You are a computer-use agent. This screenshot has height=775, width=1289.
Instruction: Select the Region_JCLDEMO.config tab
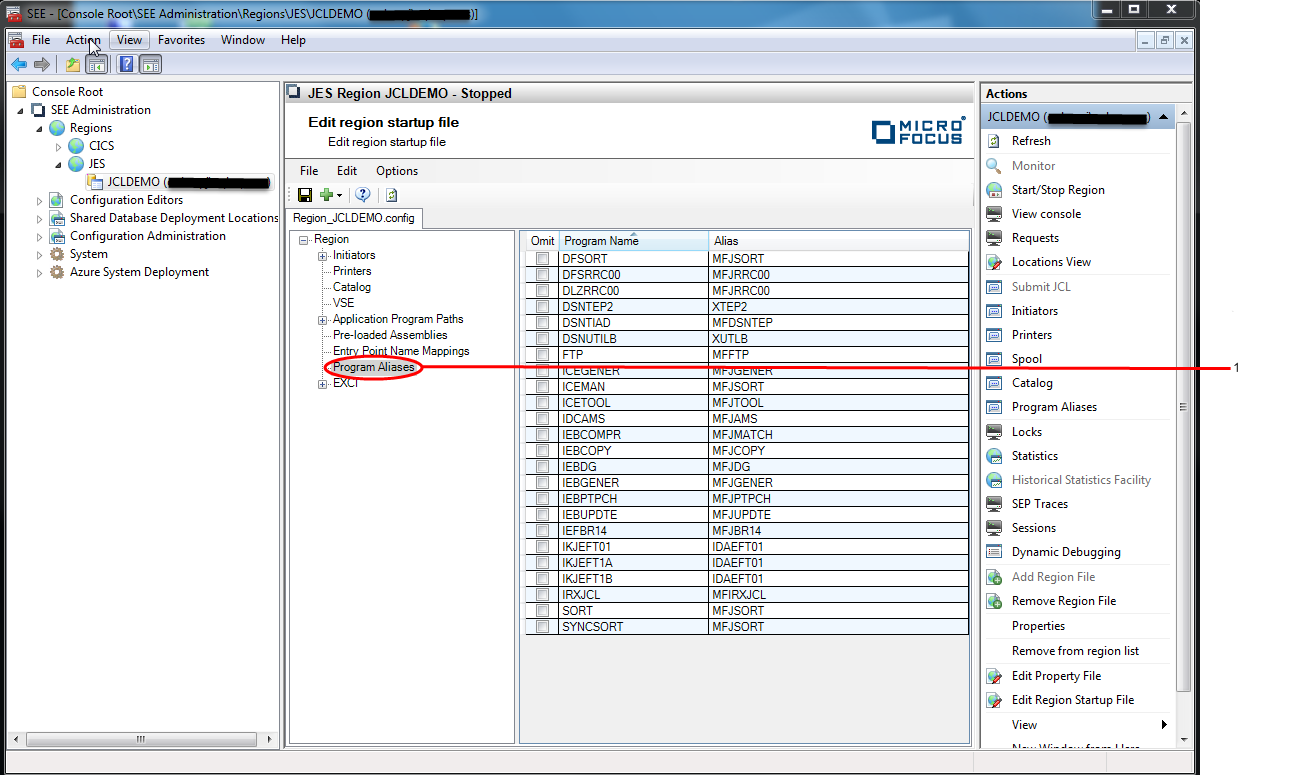click(x=353, y=218)
